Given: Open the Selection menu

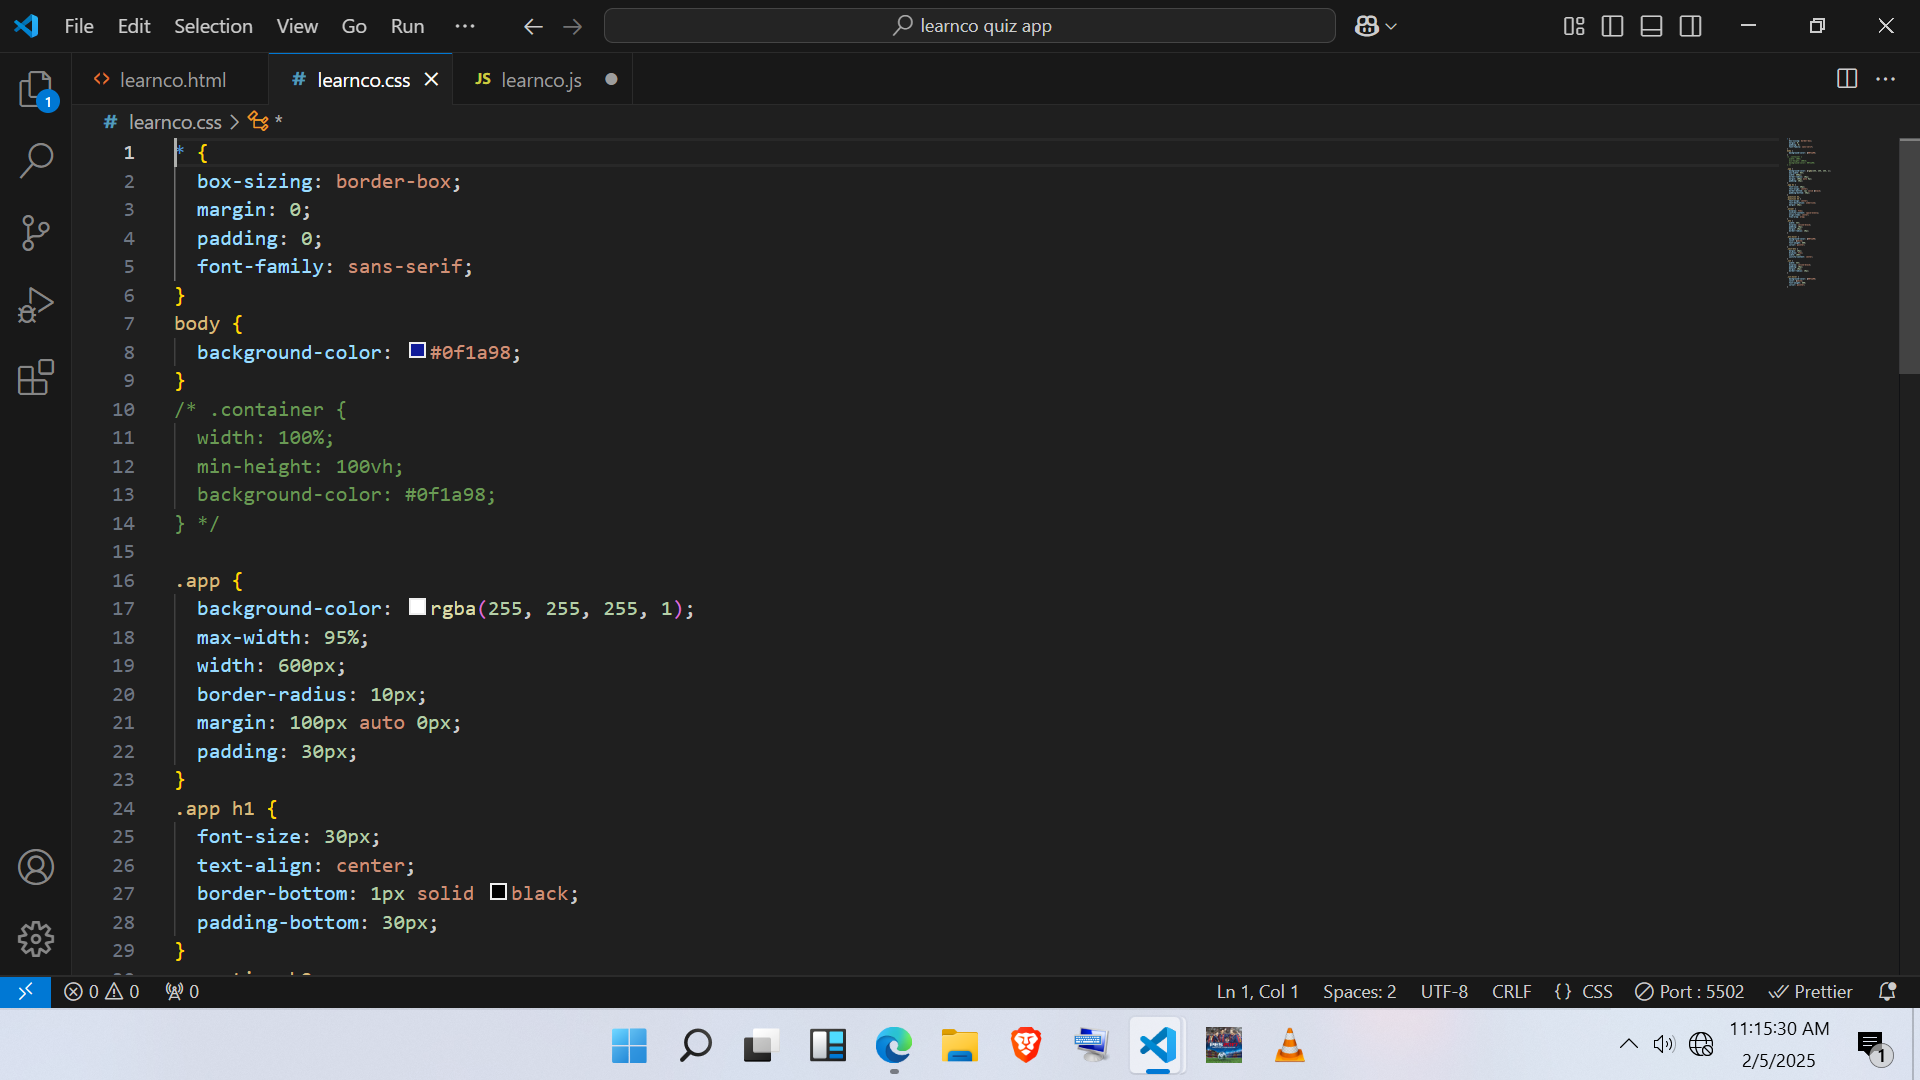Looking at the screenshot, I should coord(212,26).
